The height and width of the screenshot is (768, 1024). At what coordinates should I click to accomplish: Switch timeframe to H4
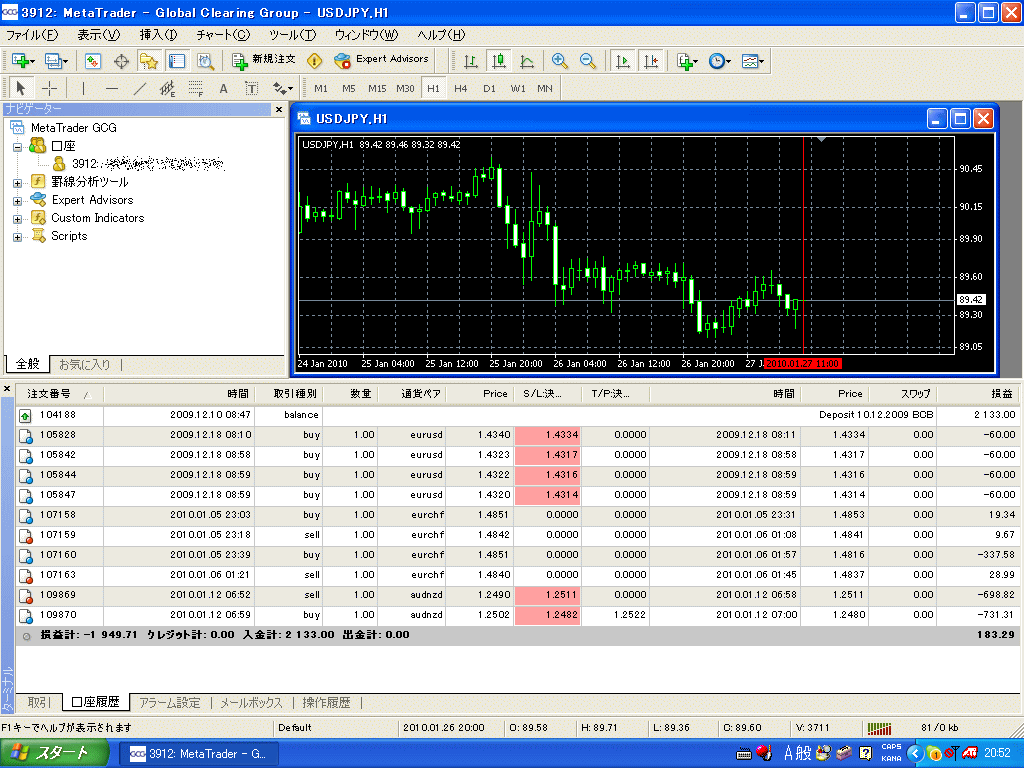point(460,88)
